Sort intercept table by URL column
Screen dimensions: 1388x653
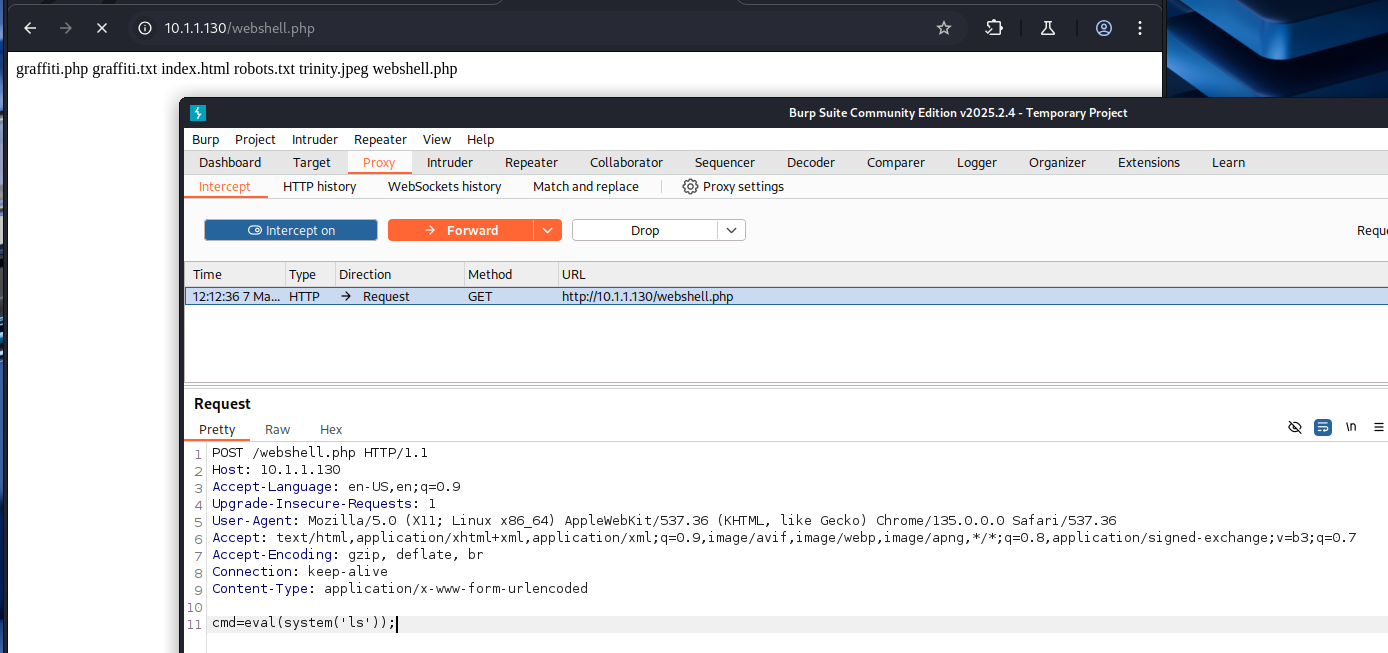(x=973, y=274)
